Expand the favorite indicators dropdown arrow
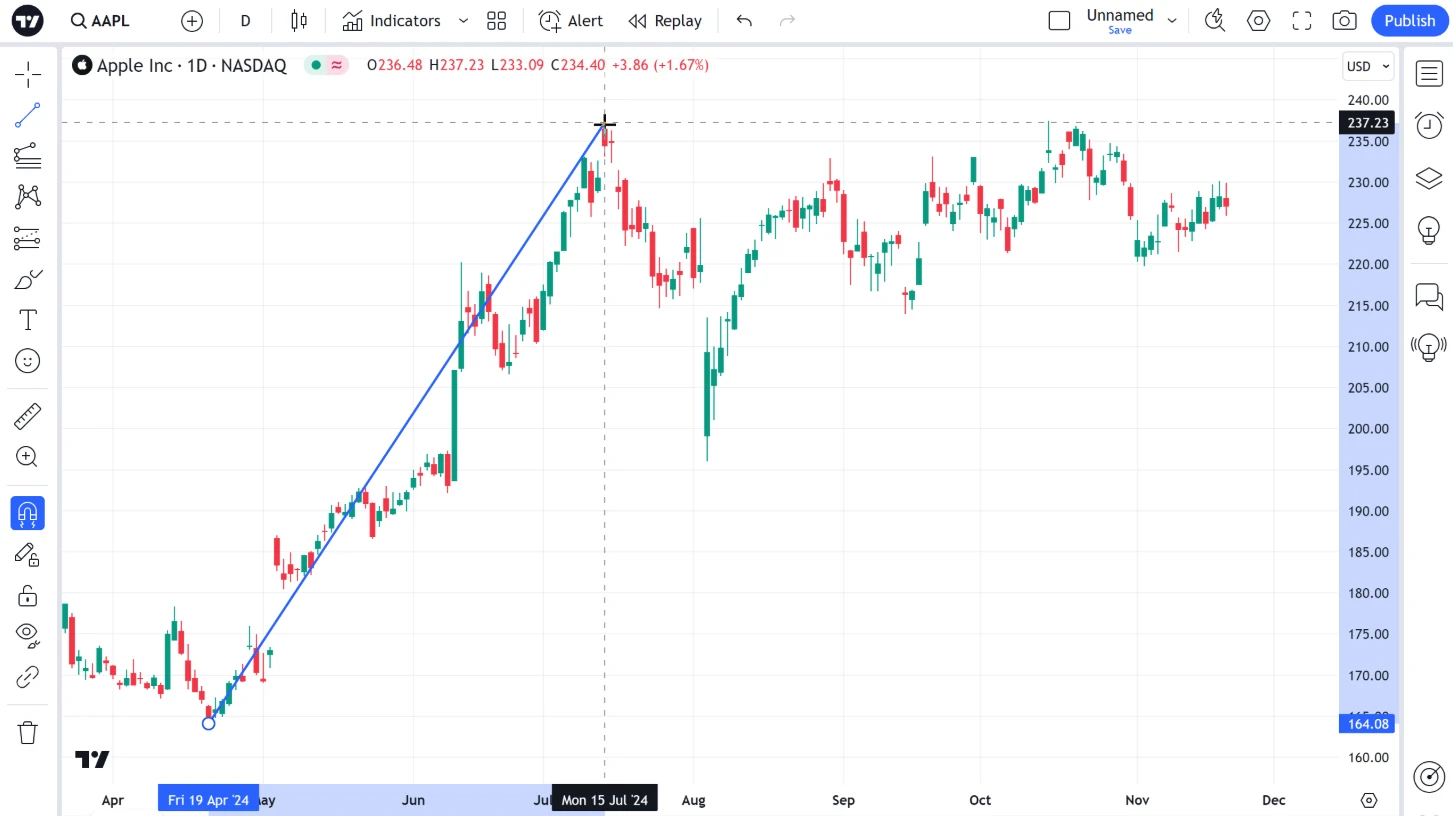 tap(463, 21)
